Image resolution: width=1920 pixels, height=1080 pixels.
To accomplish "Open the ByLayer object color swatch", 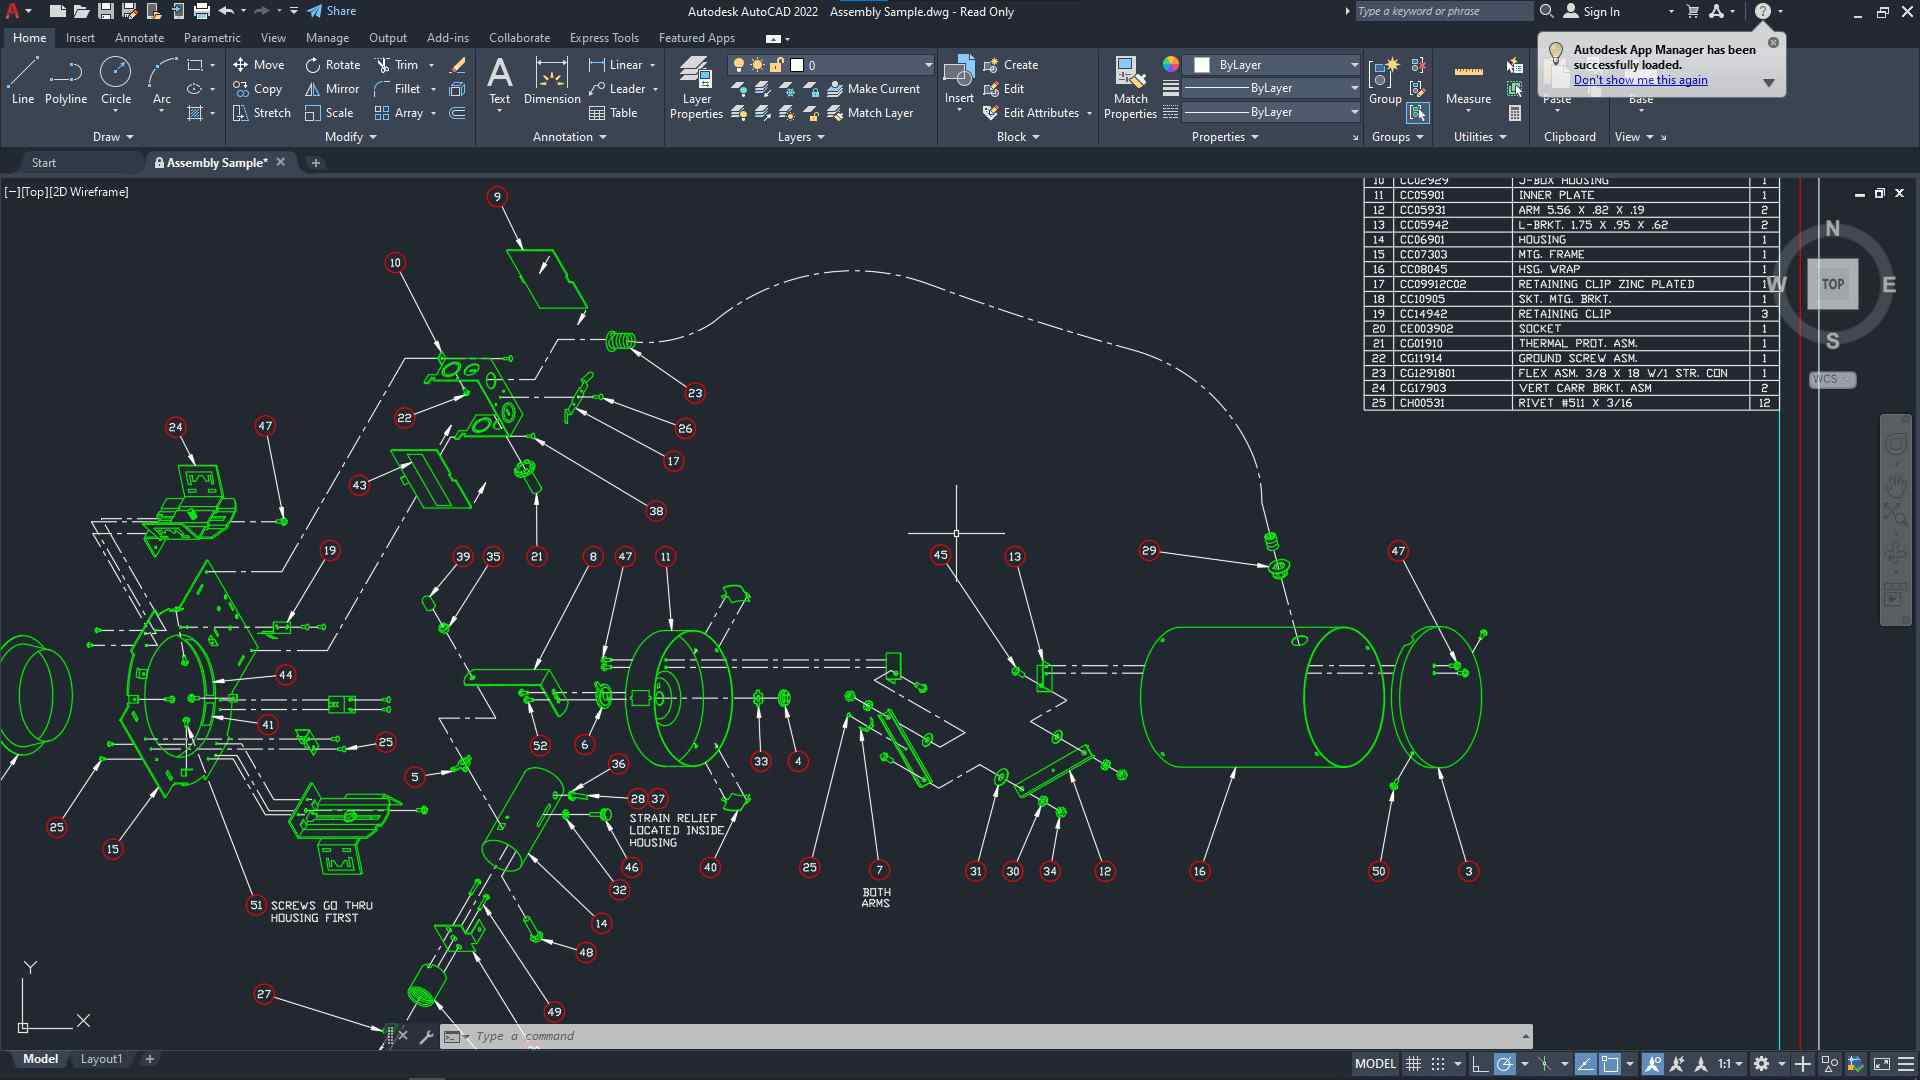I will 1203,65.
